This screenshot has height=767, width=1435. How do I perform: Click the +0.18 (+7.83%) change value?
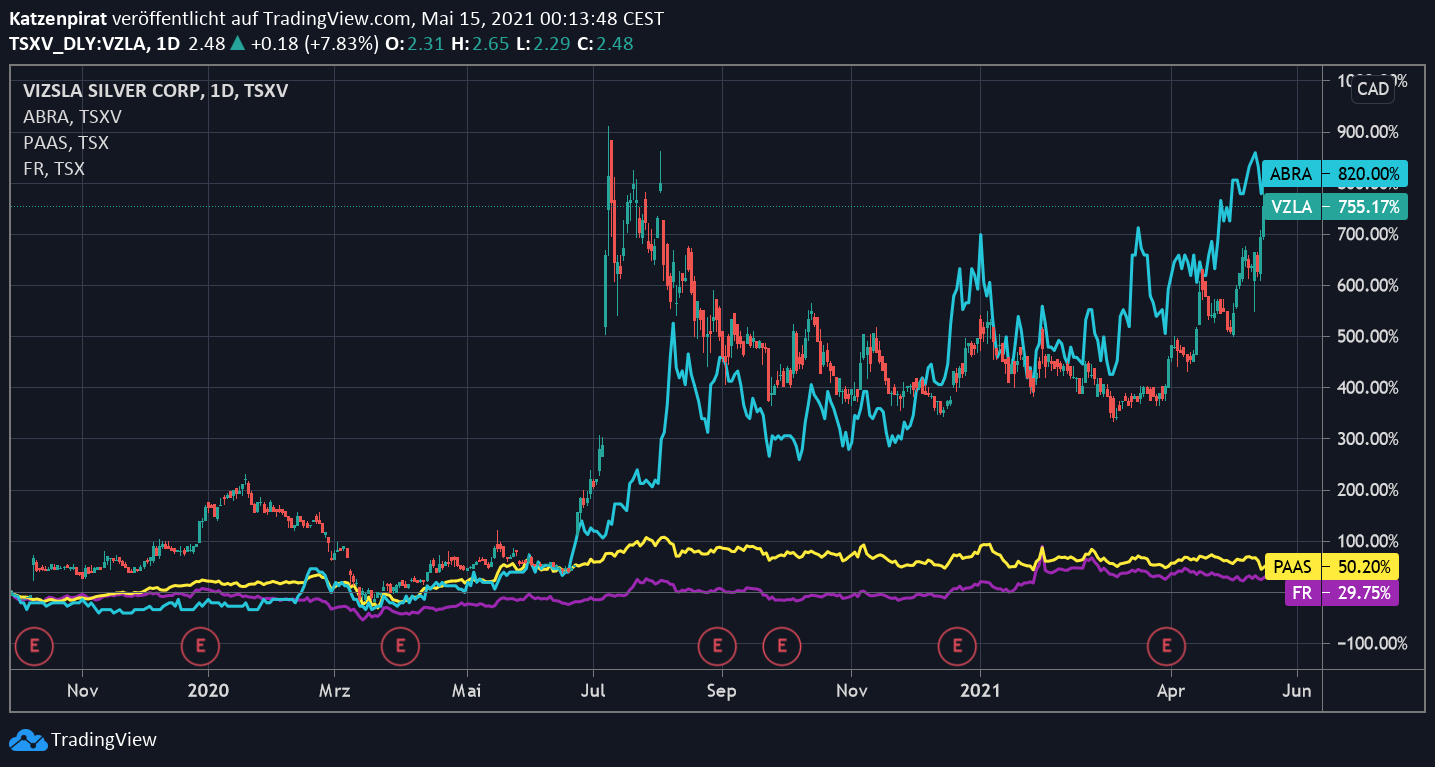(x=314, y=44)
